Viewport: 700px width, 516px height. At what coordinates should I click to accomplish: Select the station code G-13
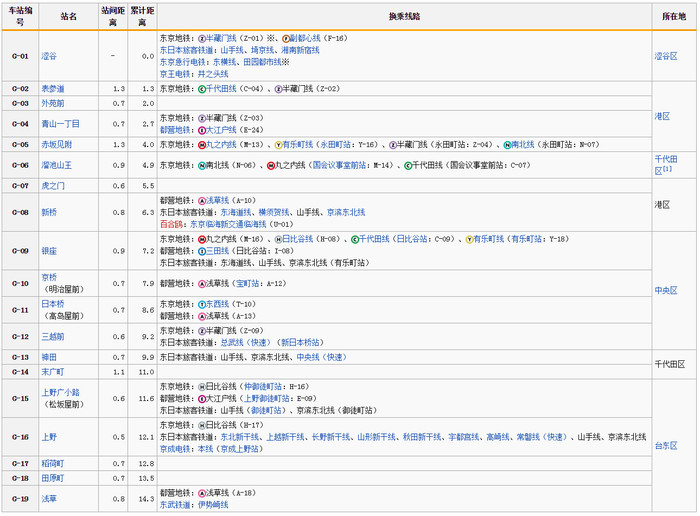pyautogui.click(x=20, y=358)
